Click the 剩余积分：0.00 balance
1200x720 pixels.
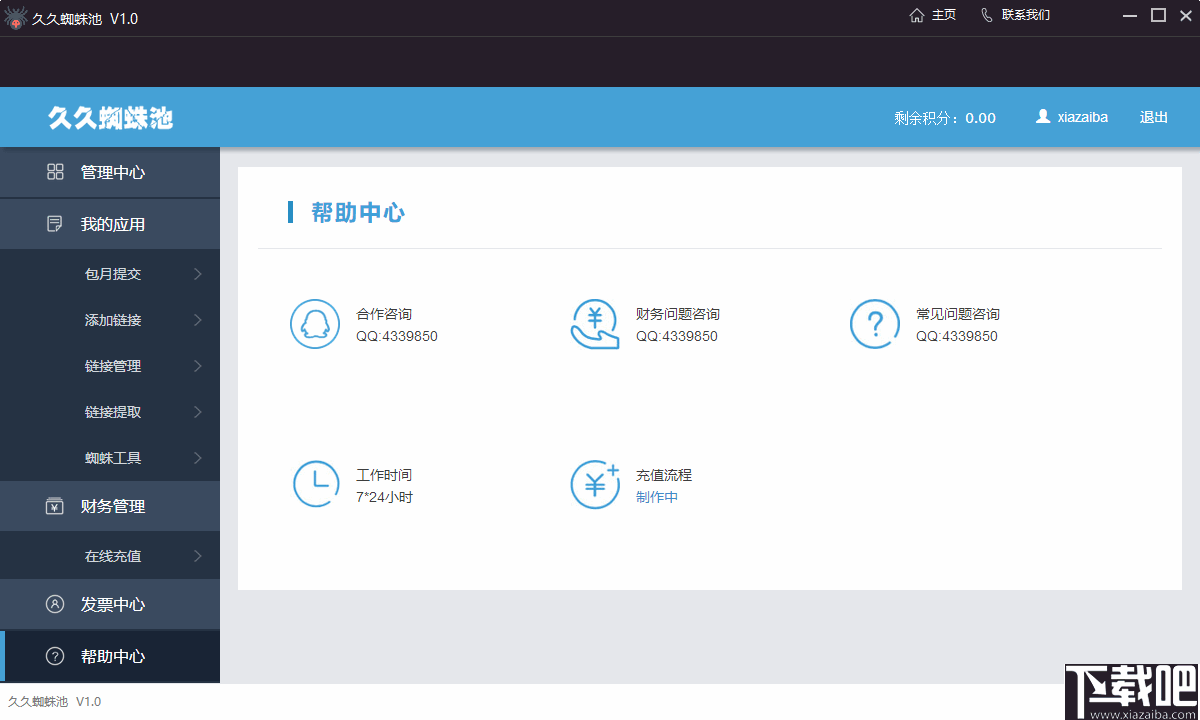pos(945,118)
